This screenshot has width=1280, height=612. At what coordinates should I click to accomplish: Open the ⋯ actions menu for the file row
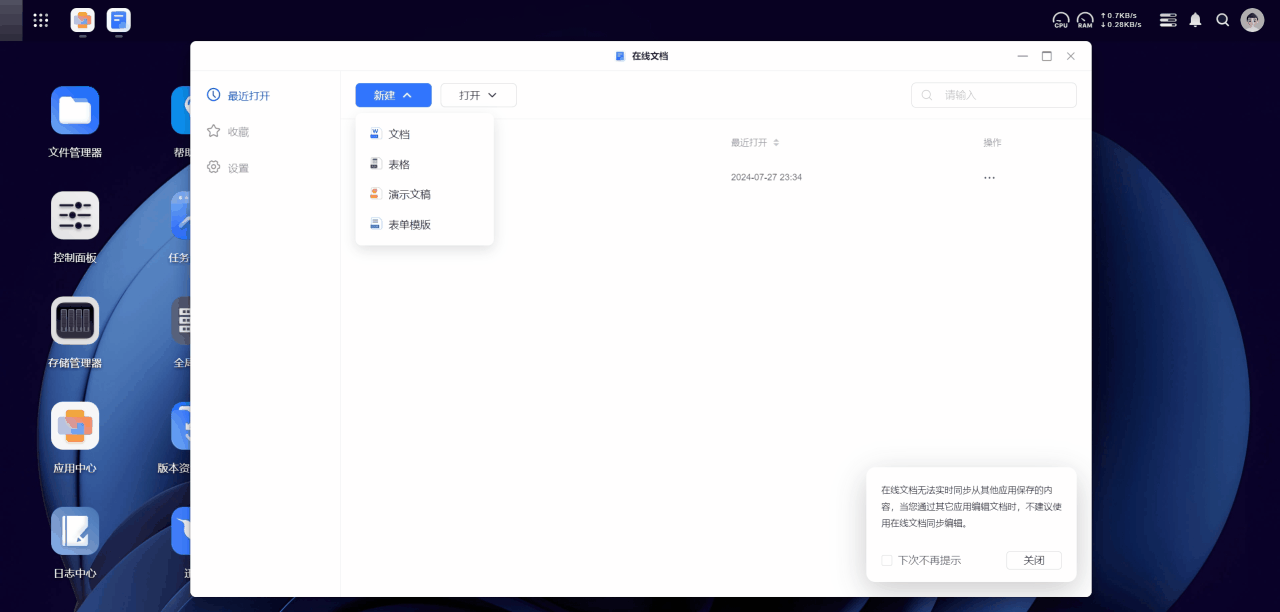pos(989,177)
